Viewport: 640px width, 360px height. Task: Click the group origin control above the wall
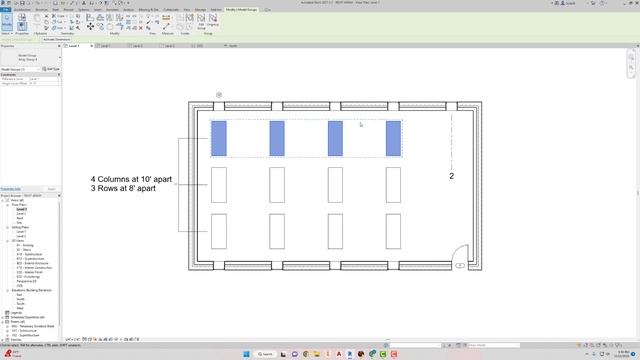[x=219, y=95]
